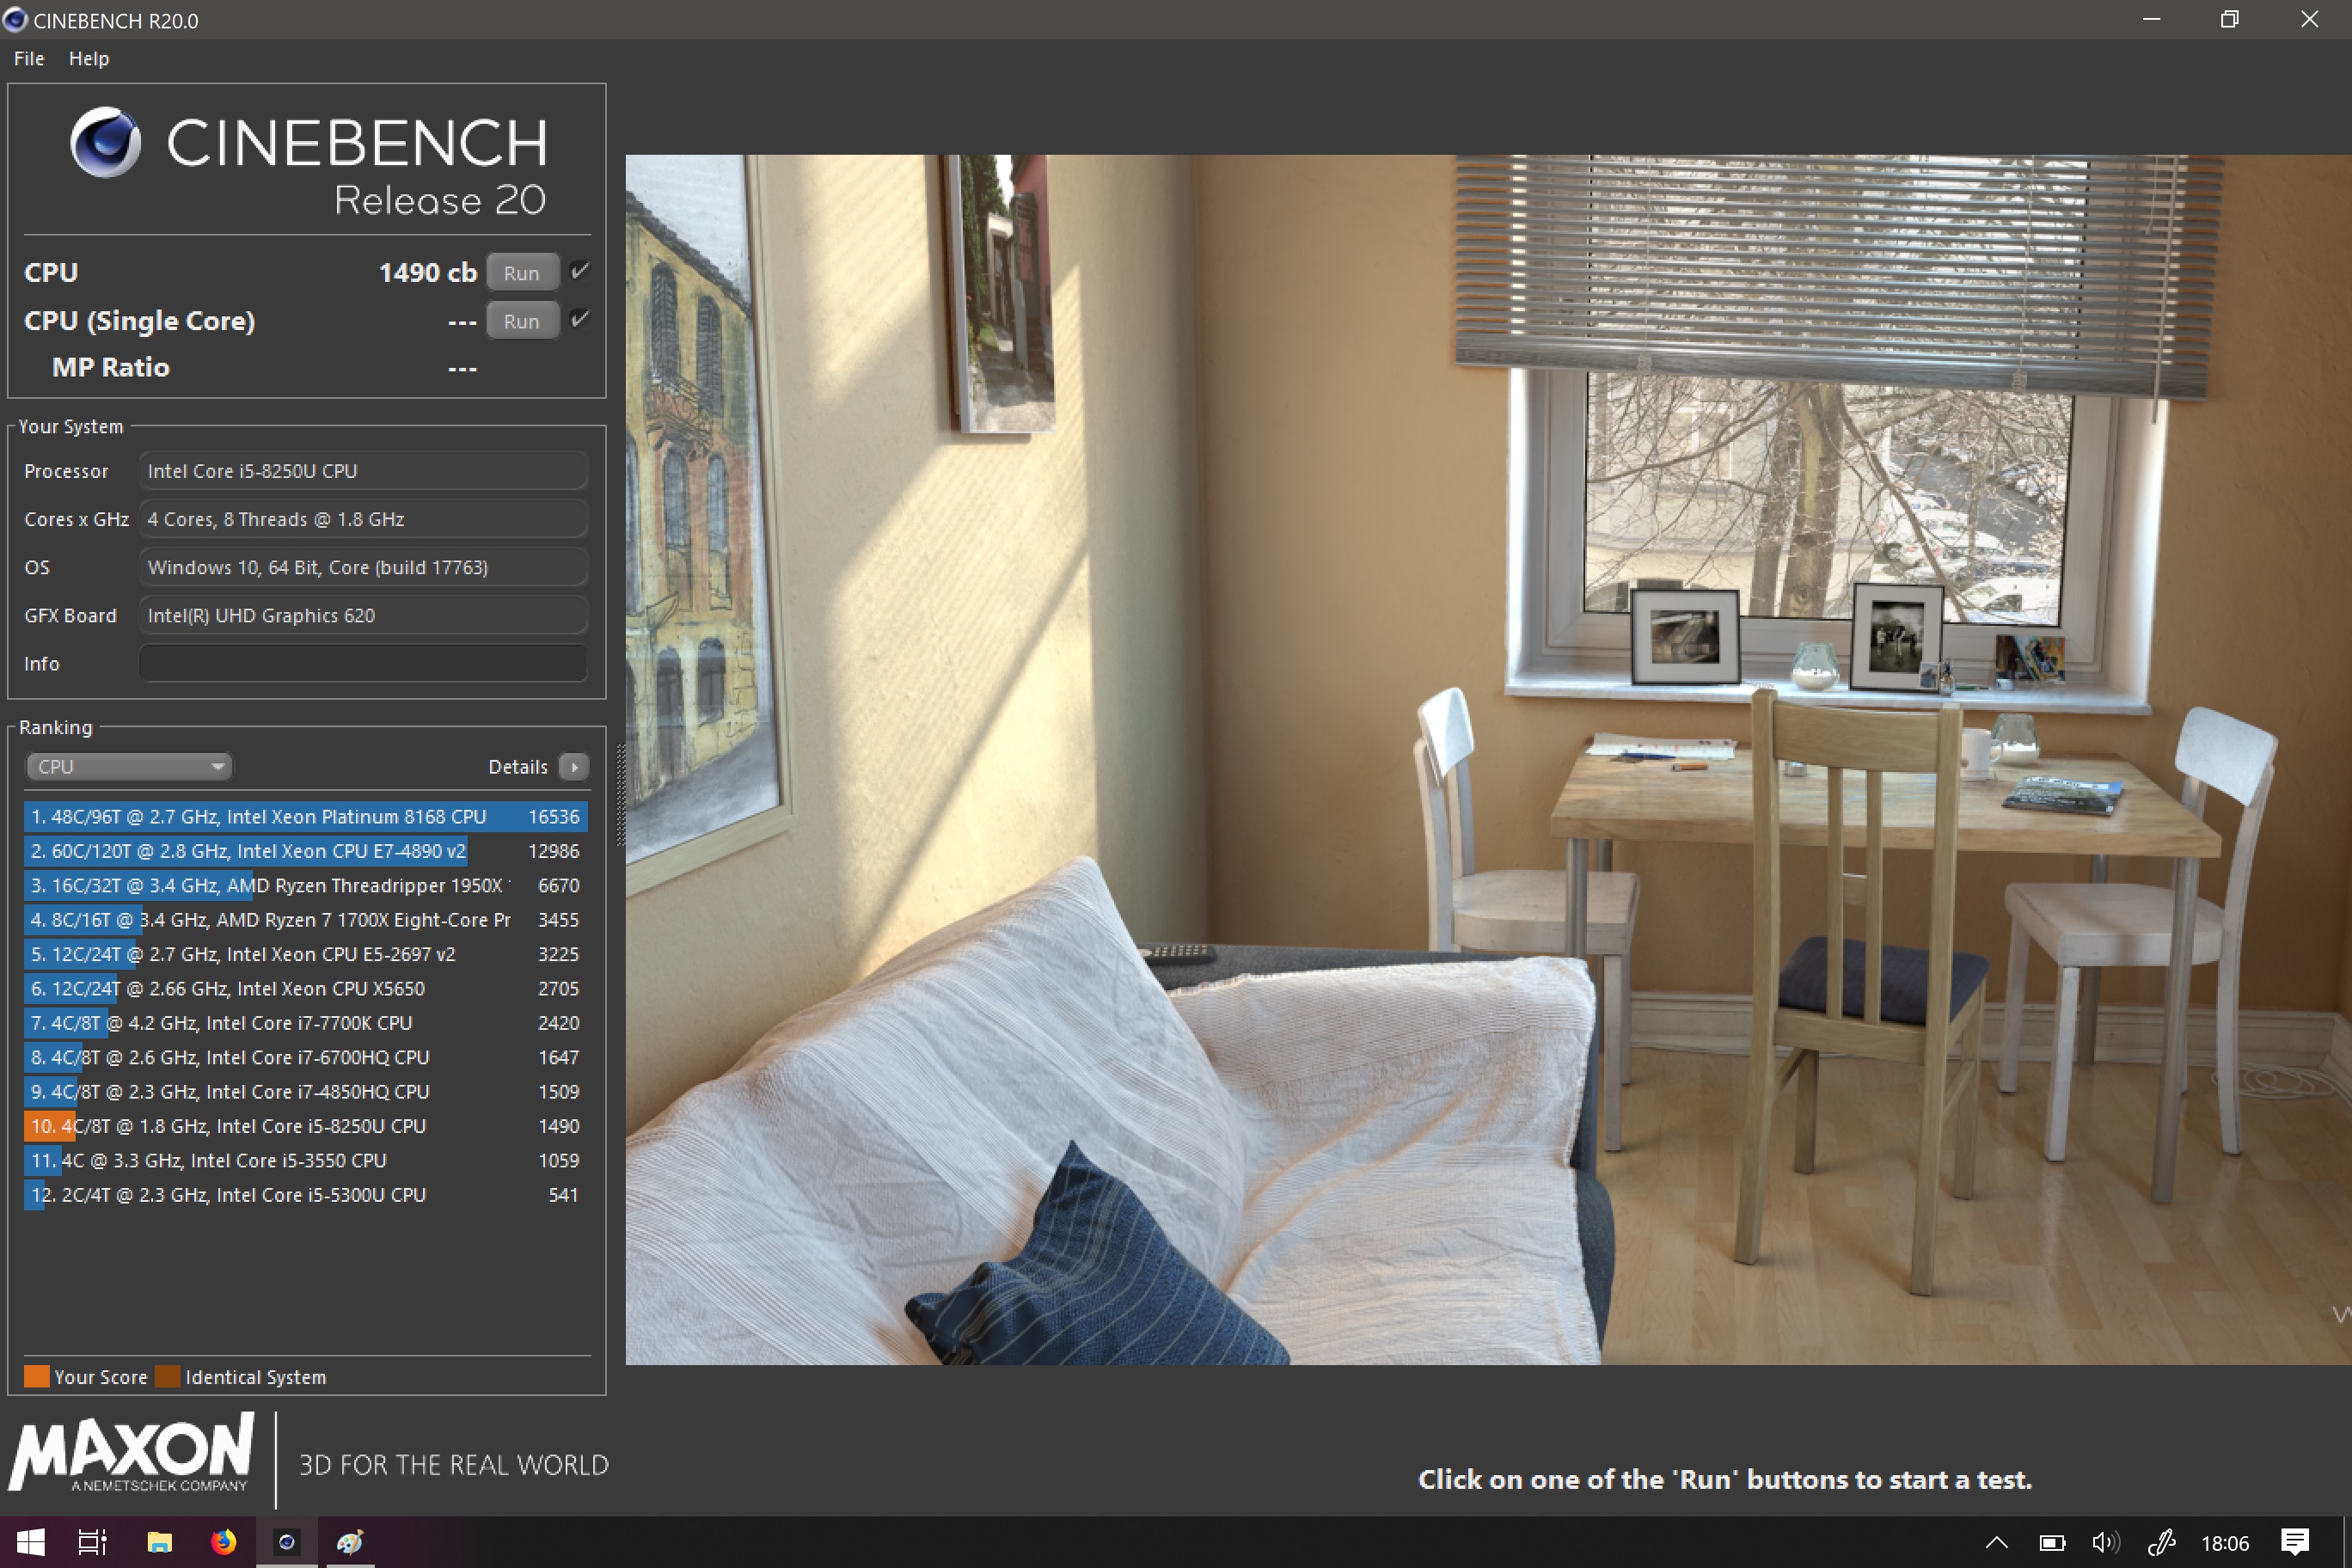Open Firefox from the taskbar
This screenshot has height=1568, width=2352.
(223, 1541)
